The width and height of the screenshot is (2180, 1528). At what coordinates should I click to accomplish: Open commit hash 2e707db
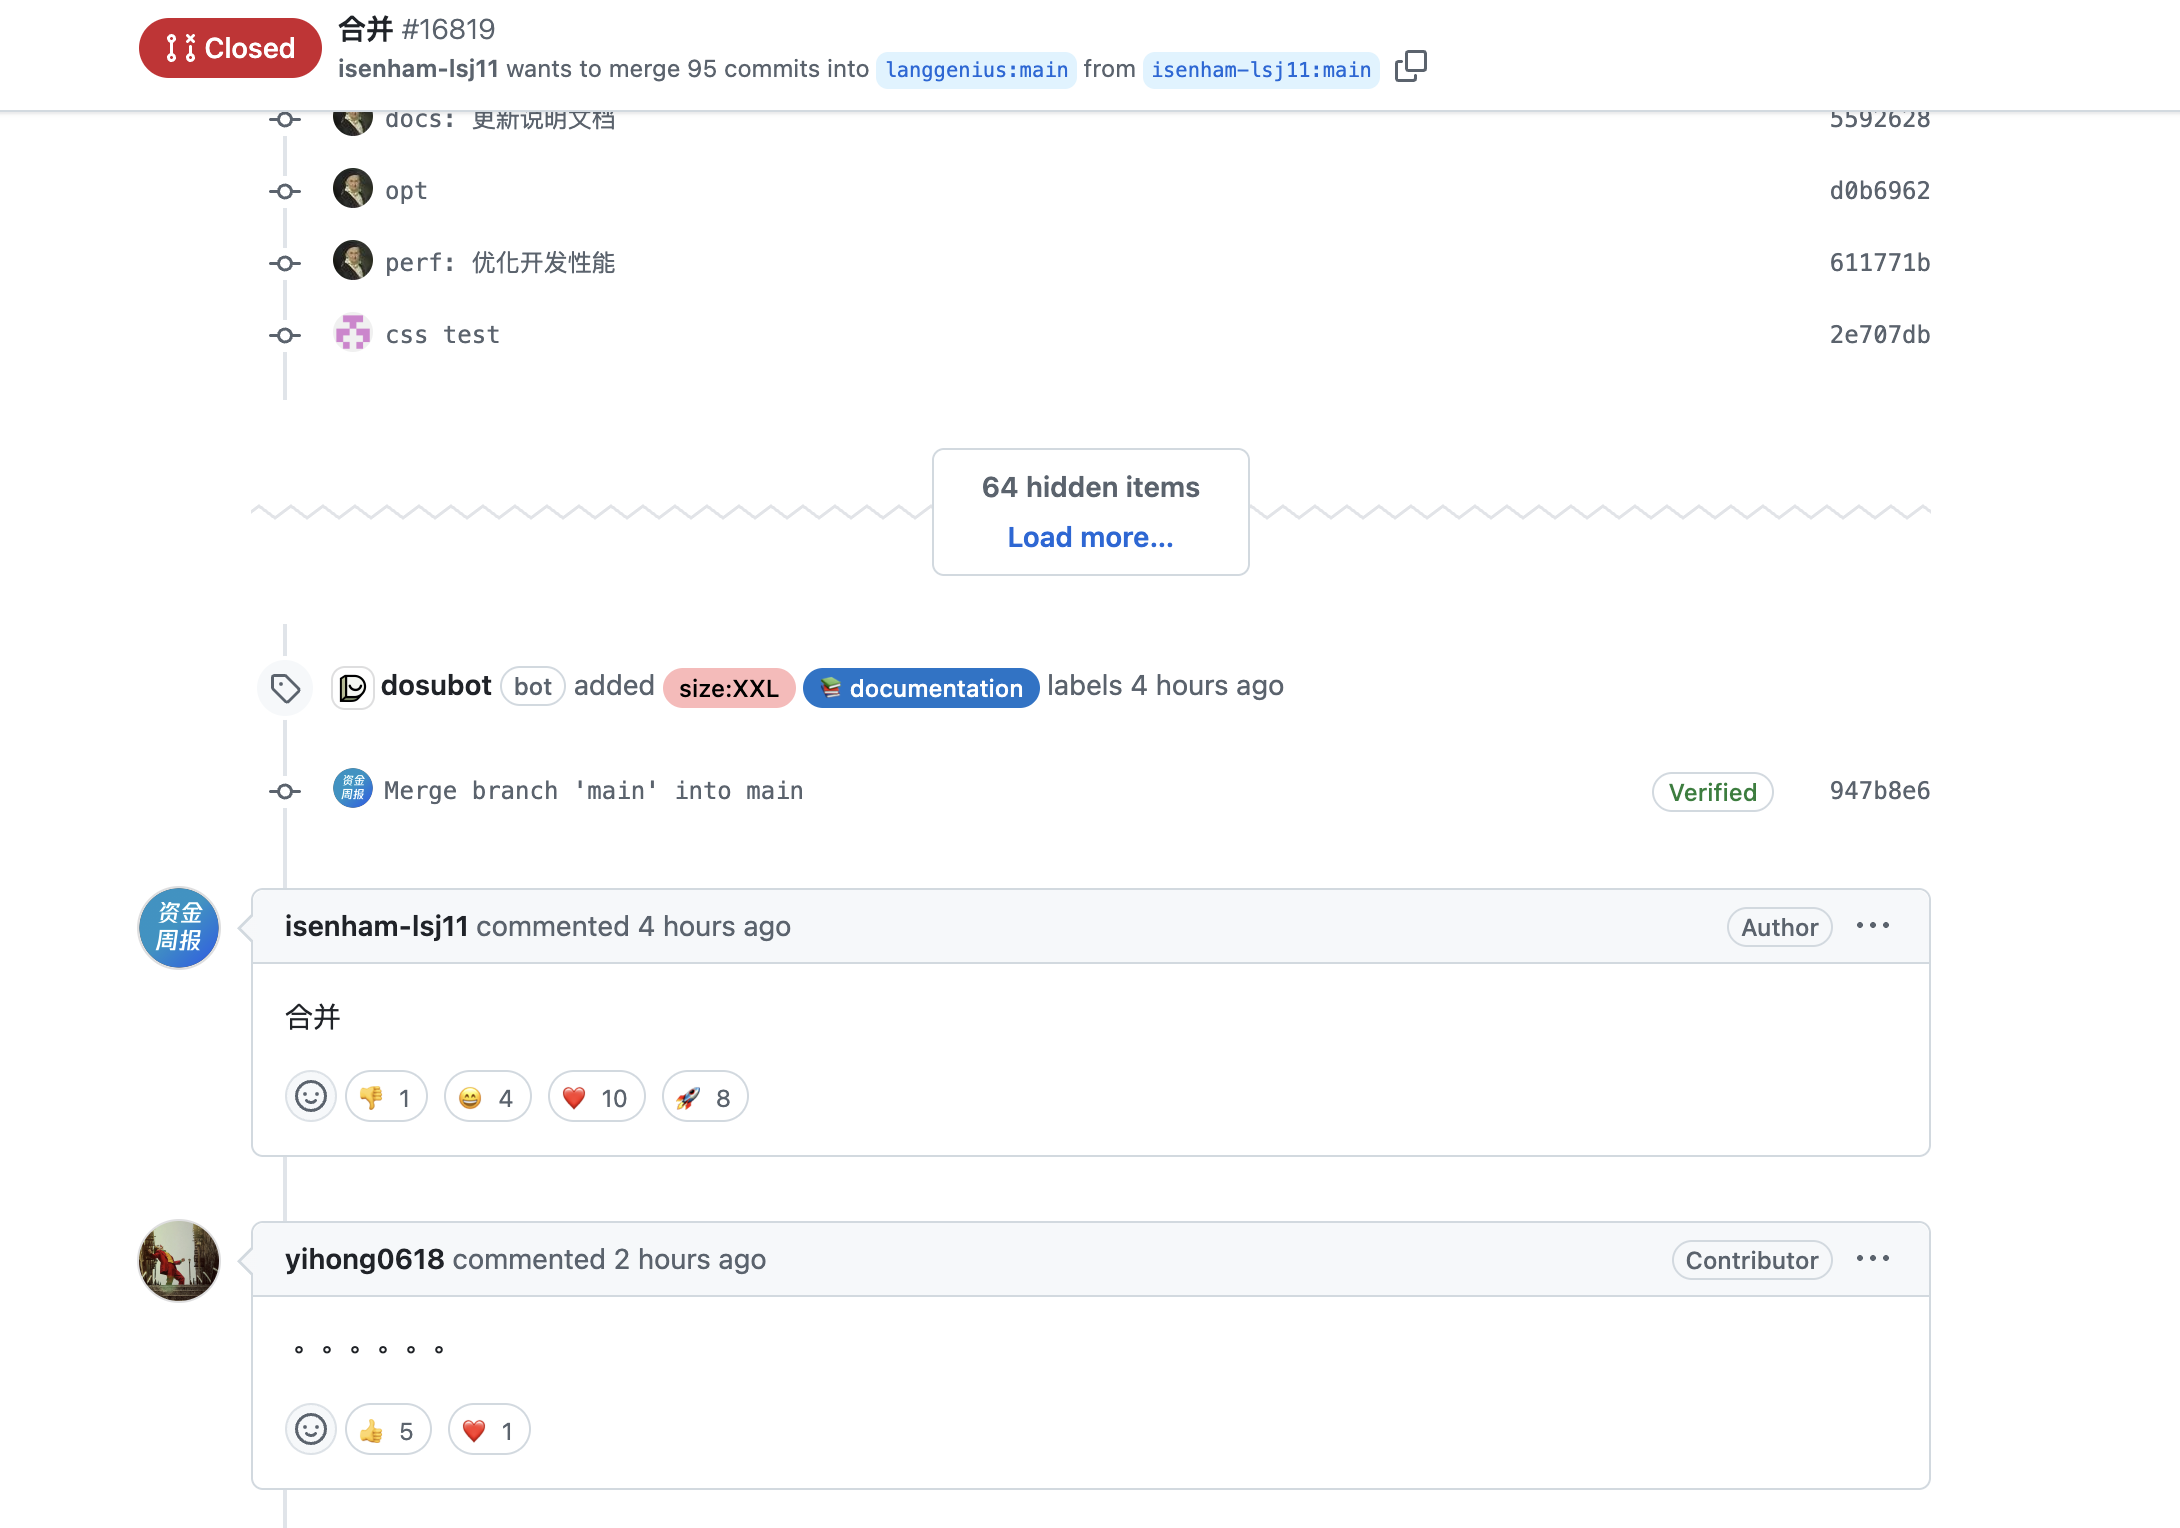pyautogui.click(x=1879, y=334)
